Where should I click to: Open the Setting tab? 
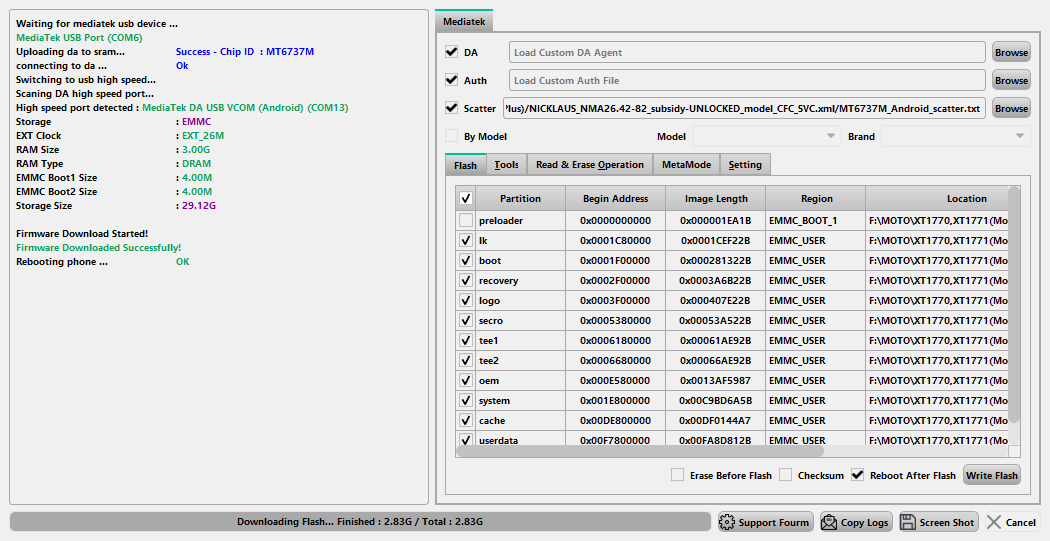click(x=745, y=165)
